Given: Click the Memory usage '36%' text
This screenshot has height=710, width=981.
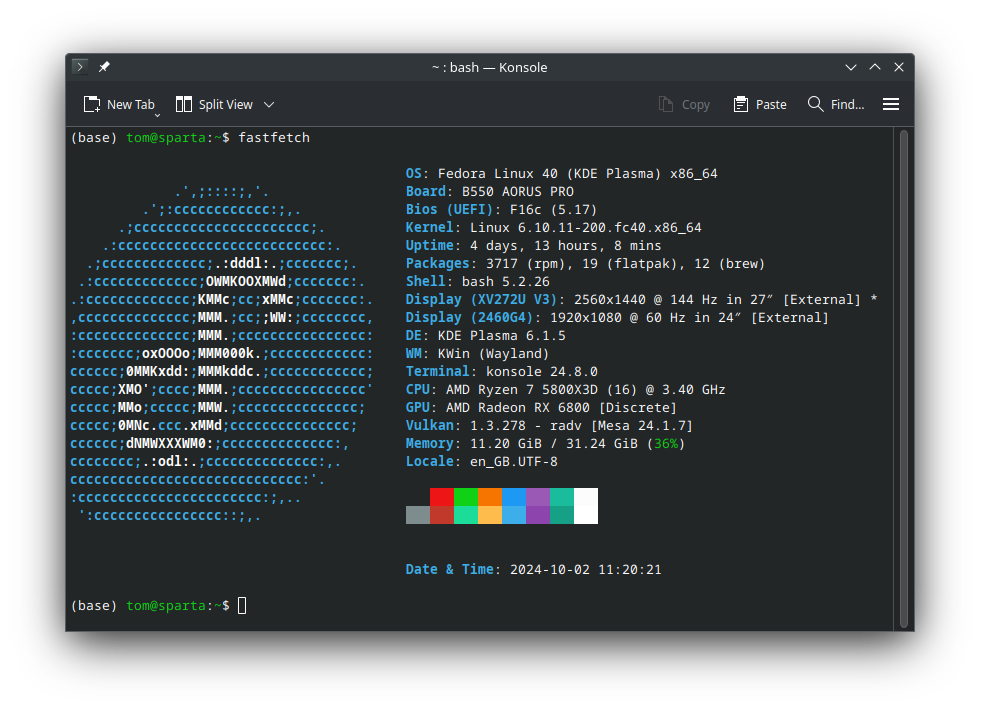Looking at the screenshot, I should pos(666,444).
